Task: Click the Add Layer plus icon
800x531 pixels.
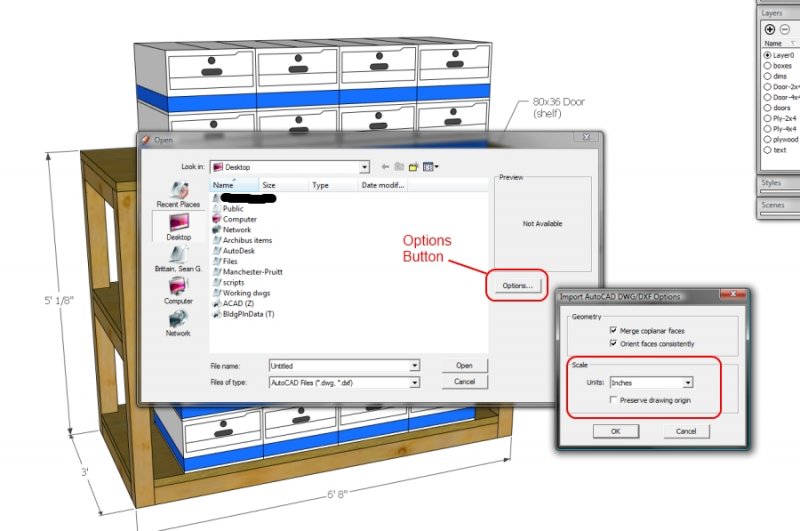Action: 770,29
